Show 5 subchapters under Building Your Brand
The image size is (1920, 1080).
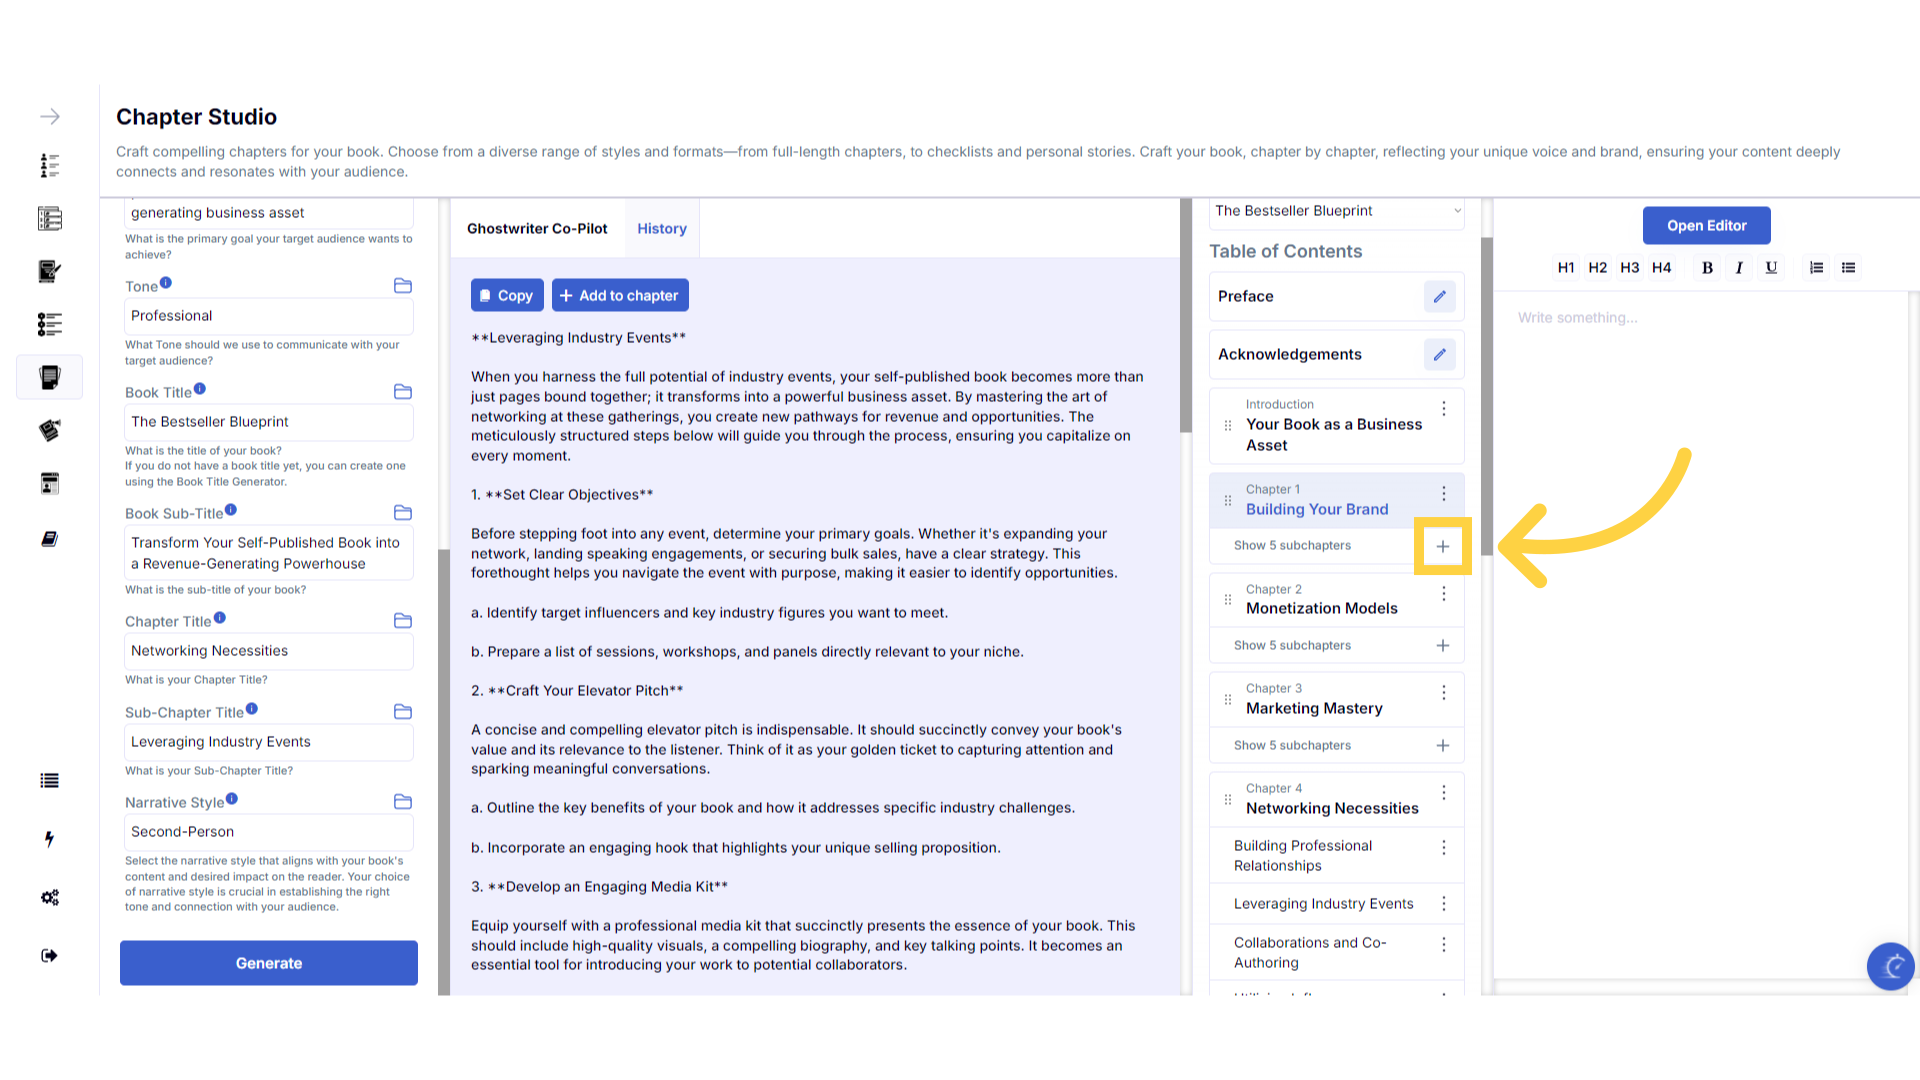1292,546
